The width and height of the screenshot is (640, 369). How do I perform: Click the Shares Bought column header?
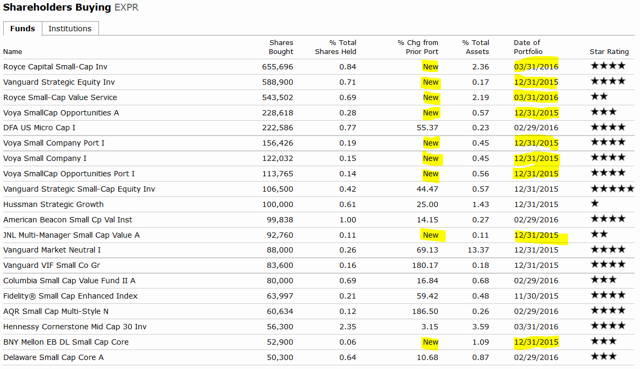[281, 47]
